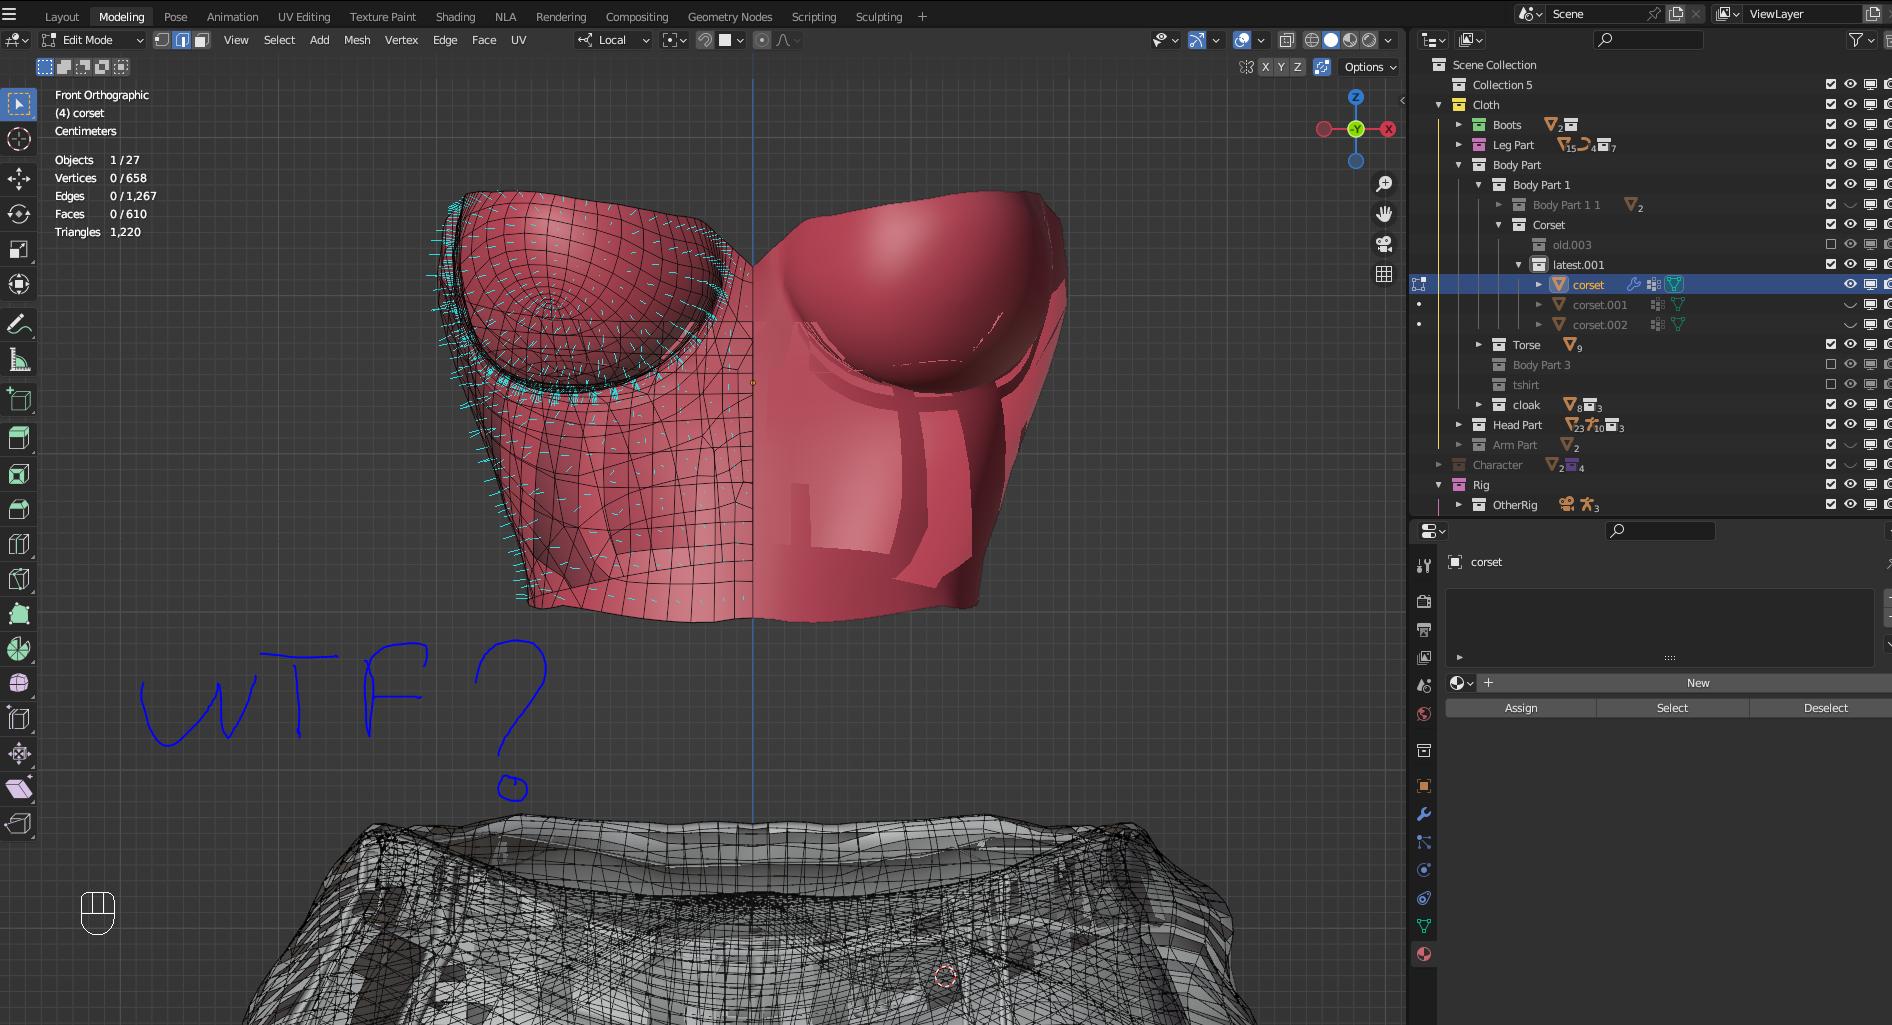Screen dimensions: 1892x1025
Task: Open the shading options dropdown arrow
Action: (1388, 40)
